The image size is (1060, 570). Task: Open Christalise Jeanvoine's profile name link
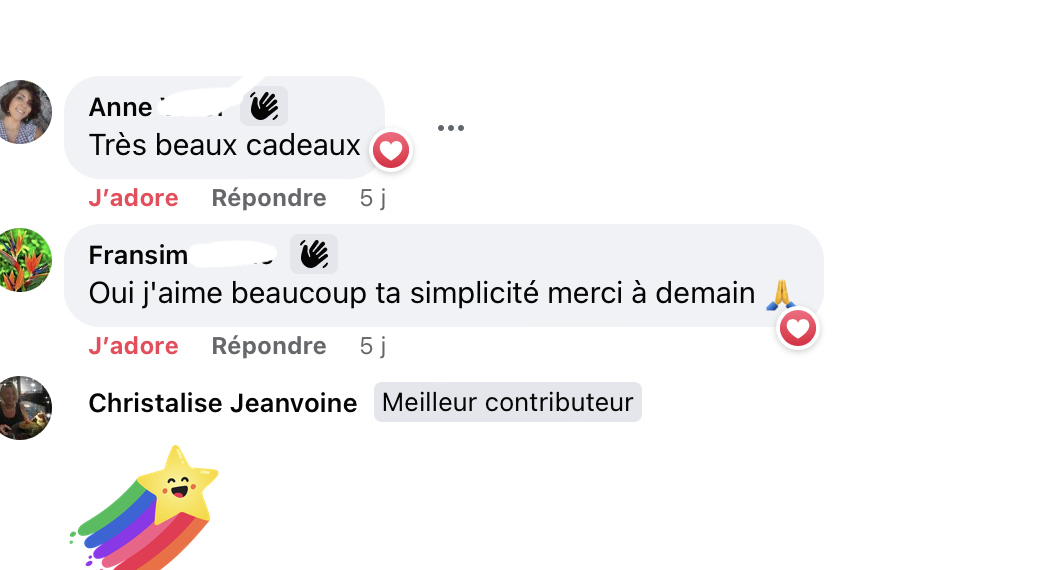222,403
